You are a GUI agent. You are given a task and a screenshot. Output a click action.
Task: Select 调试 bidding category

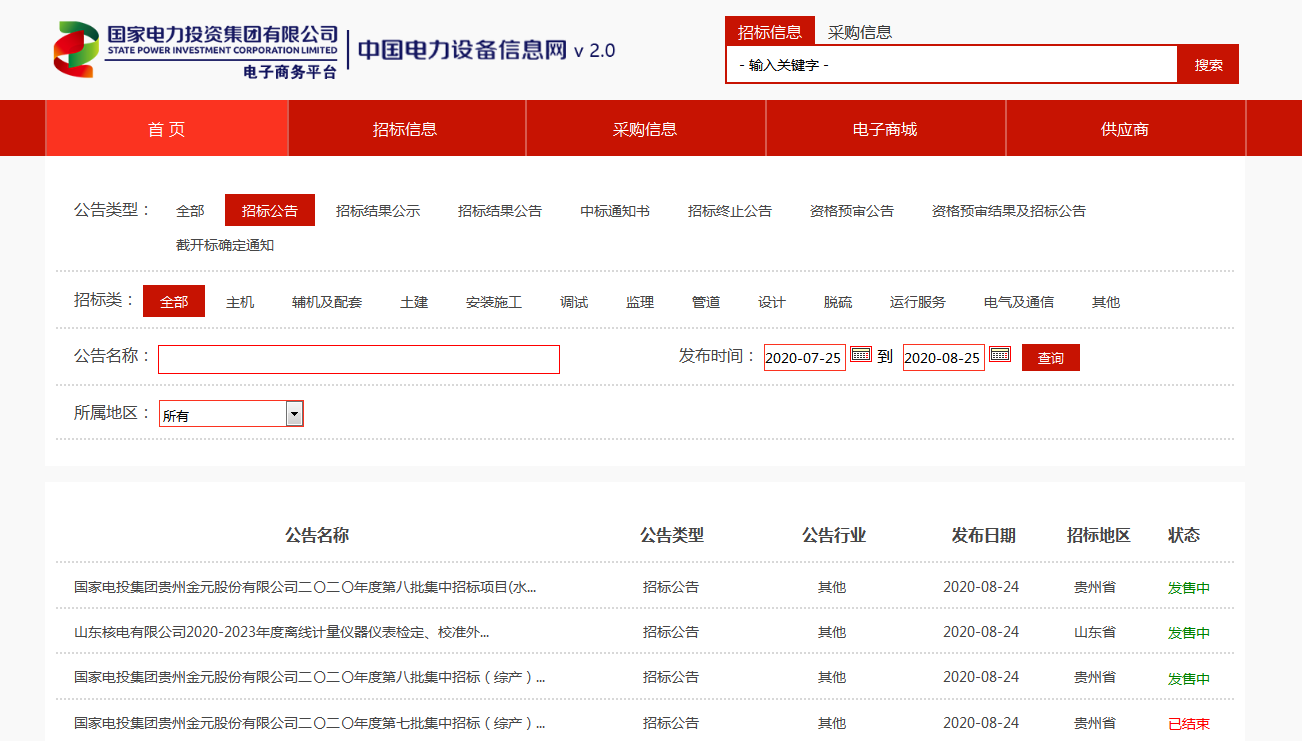pyautogui.click(x=574, y=302)
